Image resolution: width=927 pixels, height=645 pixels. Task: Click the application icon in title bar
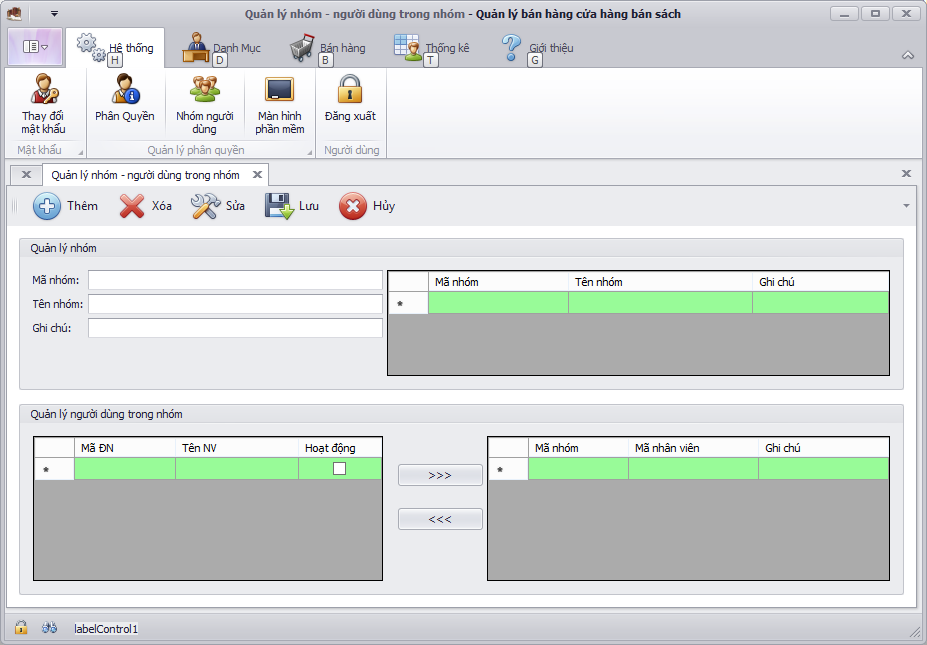(x=14, y=13)
